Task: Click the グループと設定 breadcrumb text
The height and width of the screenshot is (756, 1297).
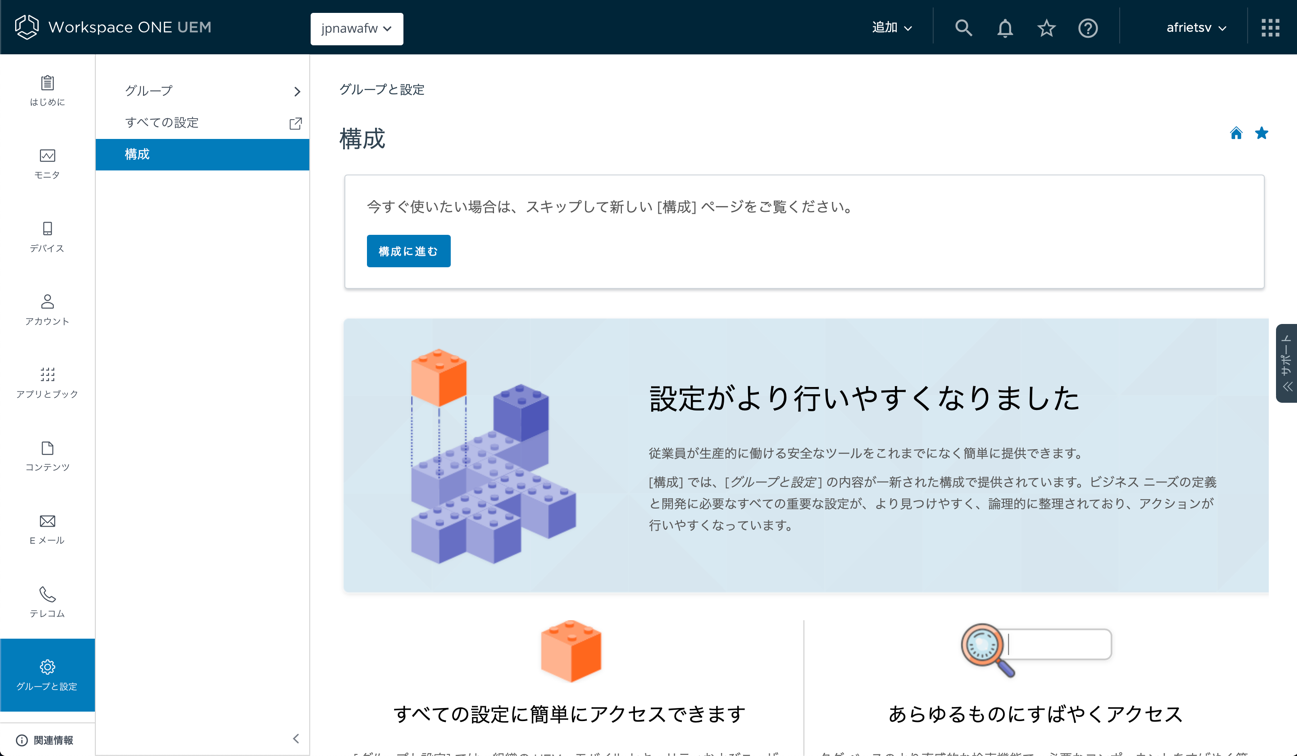Action: pyautogui.click(x=382, y=90)
